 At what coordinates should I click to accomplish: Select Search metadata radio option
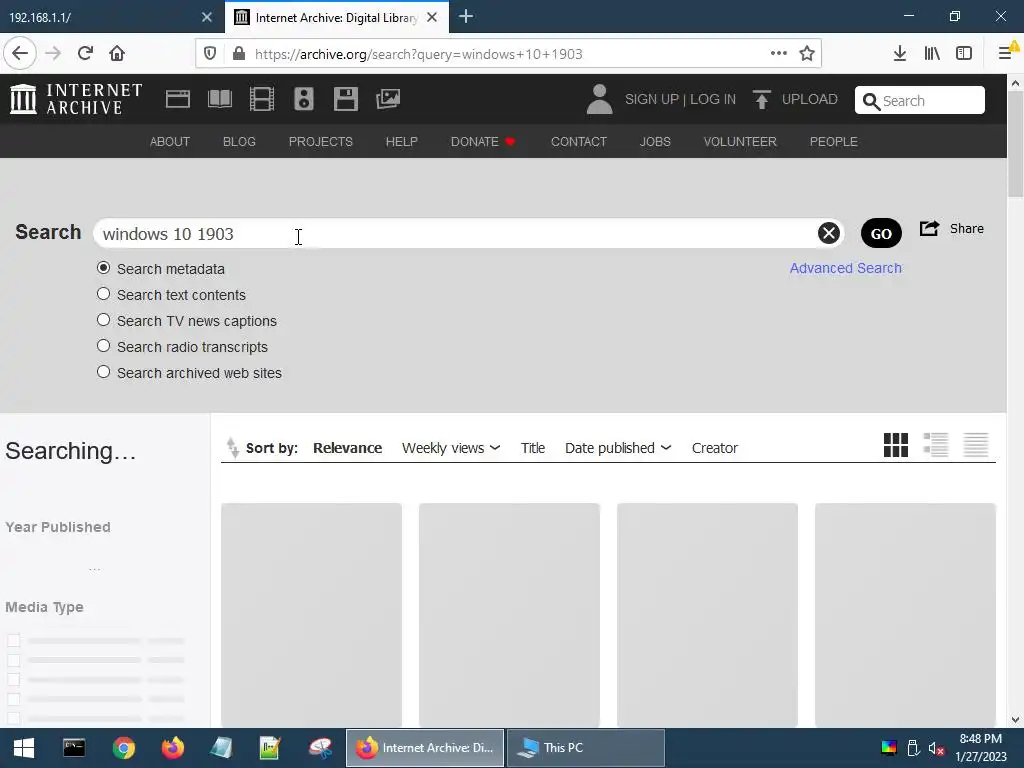click(103, 268)
